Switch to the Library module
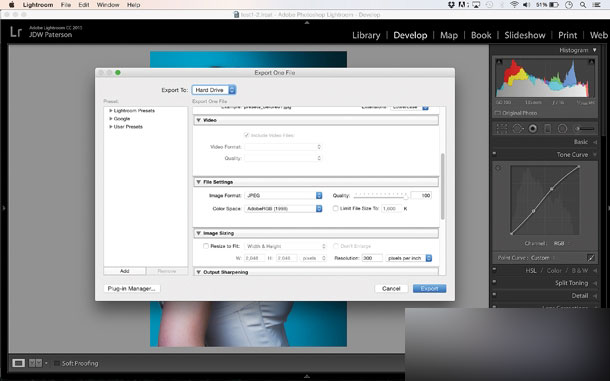The width and height of the screenshot is (610, 381). click(x=366, y=35)
